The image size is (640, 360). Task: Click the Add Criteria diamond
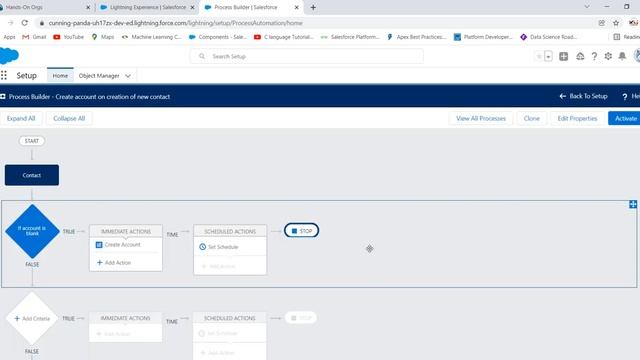[32, 318]
